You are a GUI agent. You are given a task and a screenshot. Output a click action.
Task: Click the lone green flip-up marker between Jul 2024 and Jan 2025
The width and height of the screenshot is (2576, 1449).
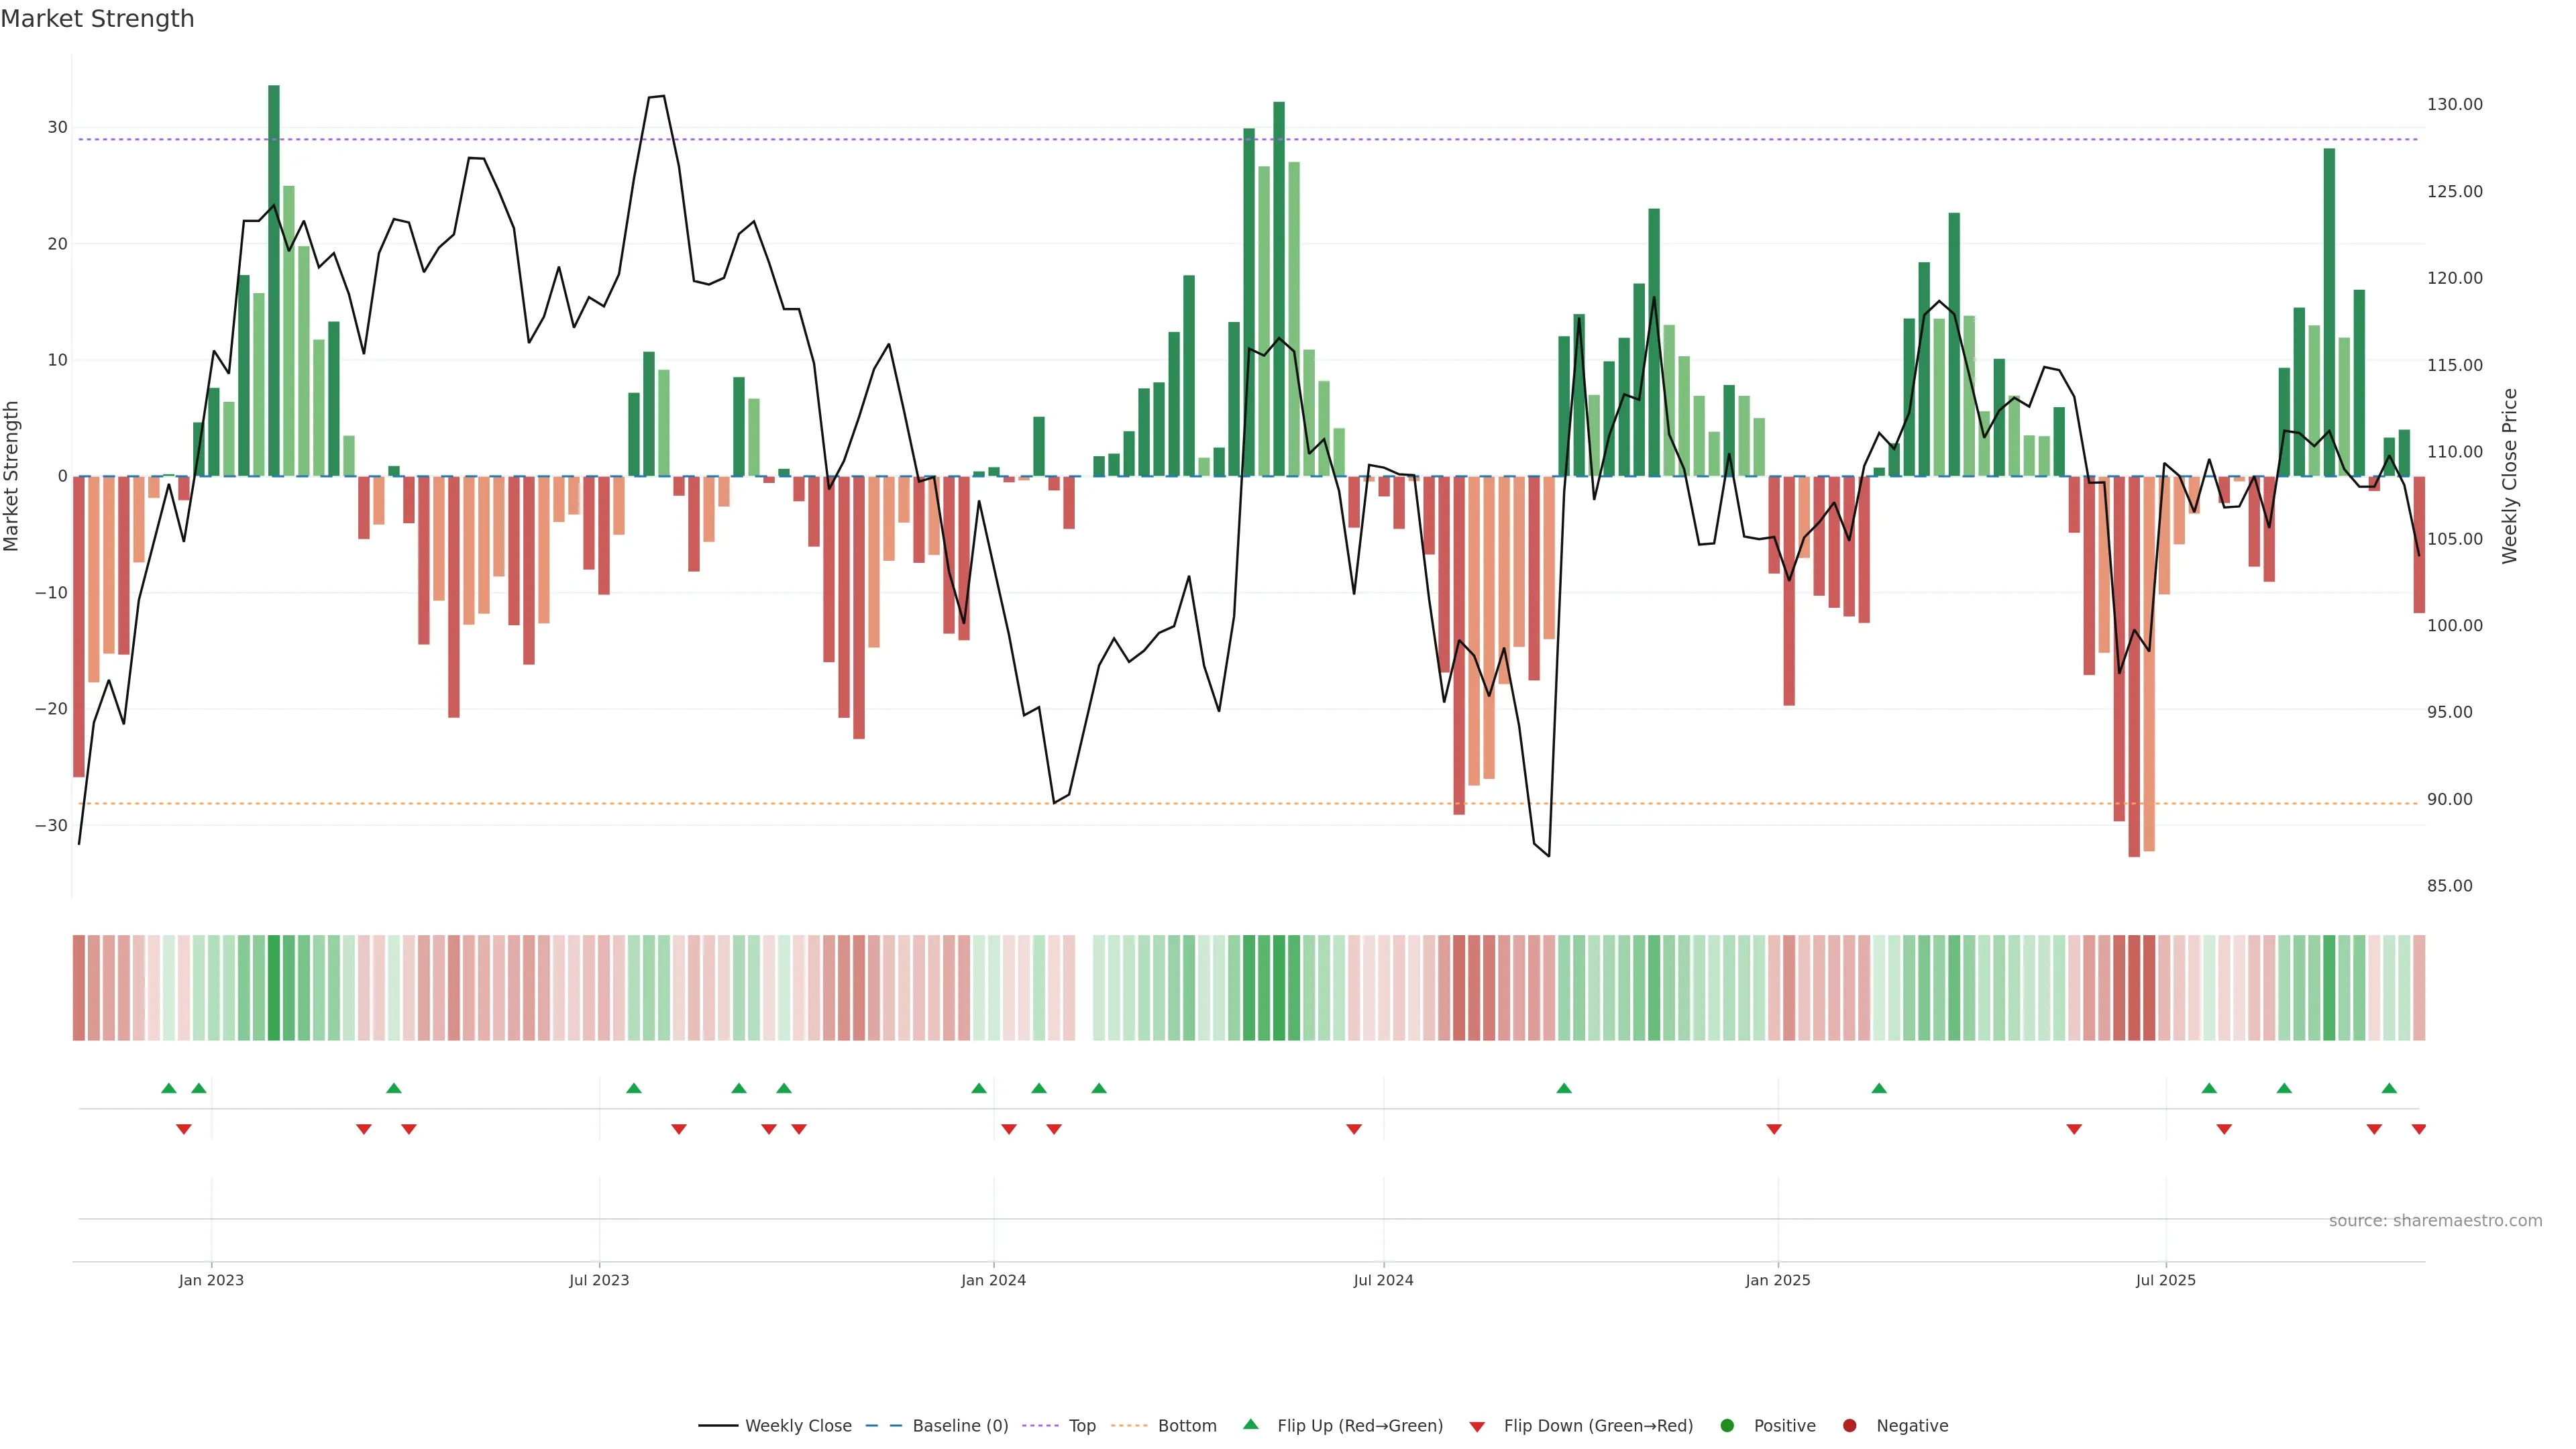[1564, 1088]
